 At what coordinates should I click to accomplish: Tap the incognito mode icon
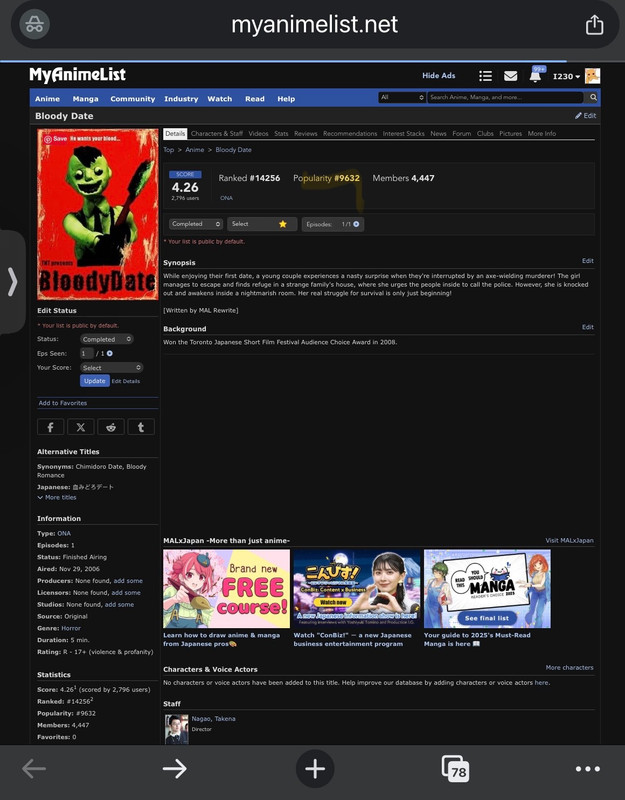coord(35,24)
